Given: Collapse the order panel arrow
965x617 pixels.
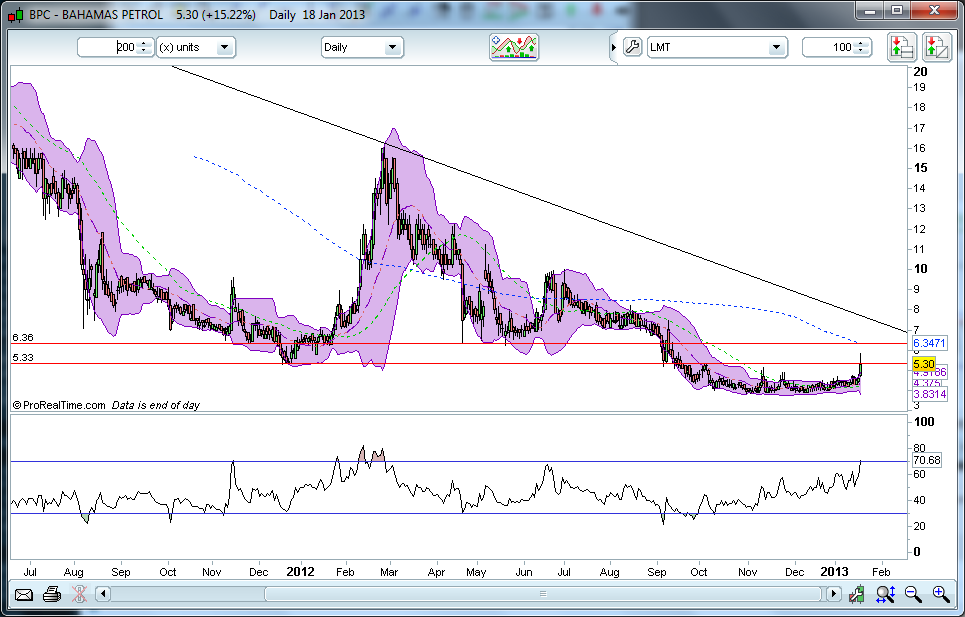Looking at the screenshot, I should pos(613,47).
